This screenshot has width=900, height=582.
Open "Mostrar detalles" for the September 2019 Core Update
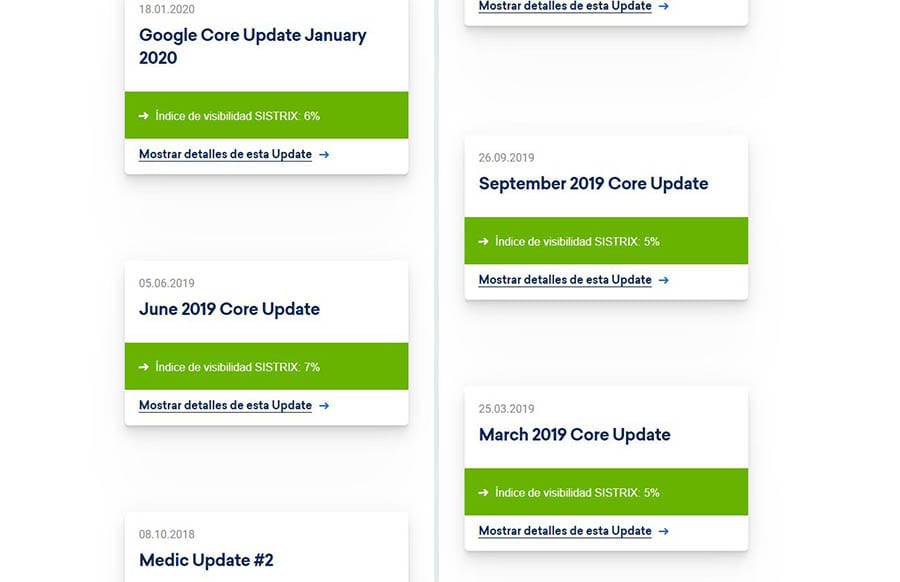click(565, 280)
